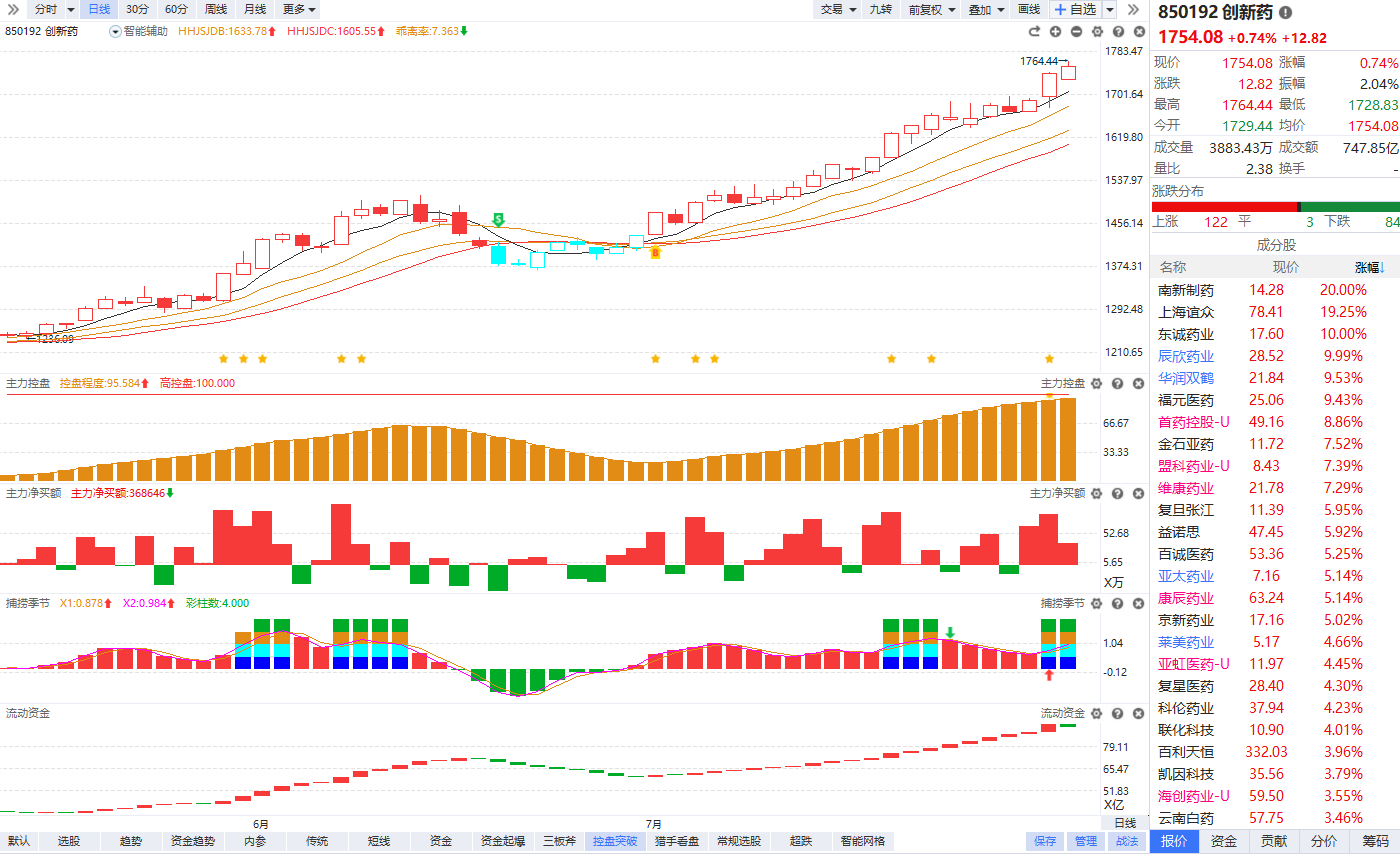Open help for main K-line chart
This screenshot has width=1400, height=854.
pos(1118,31)
